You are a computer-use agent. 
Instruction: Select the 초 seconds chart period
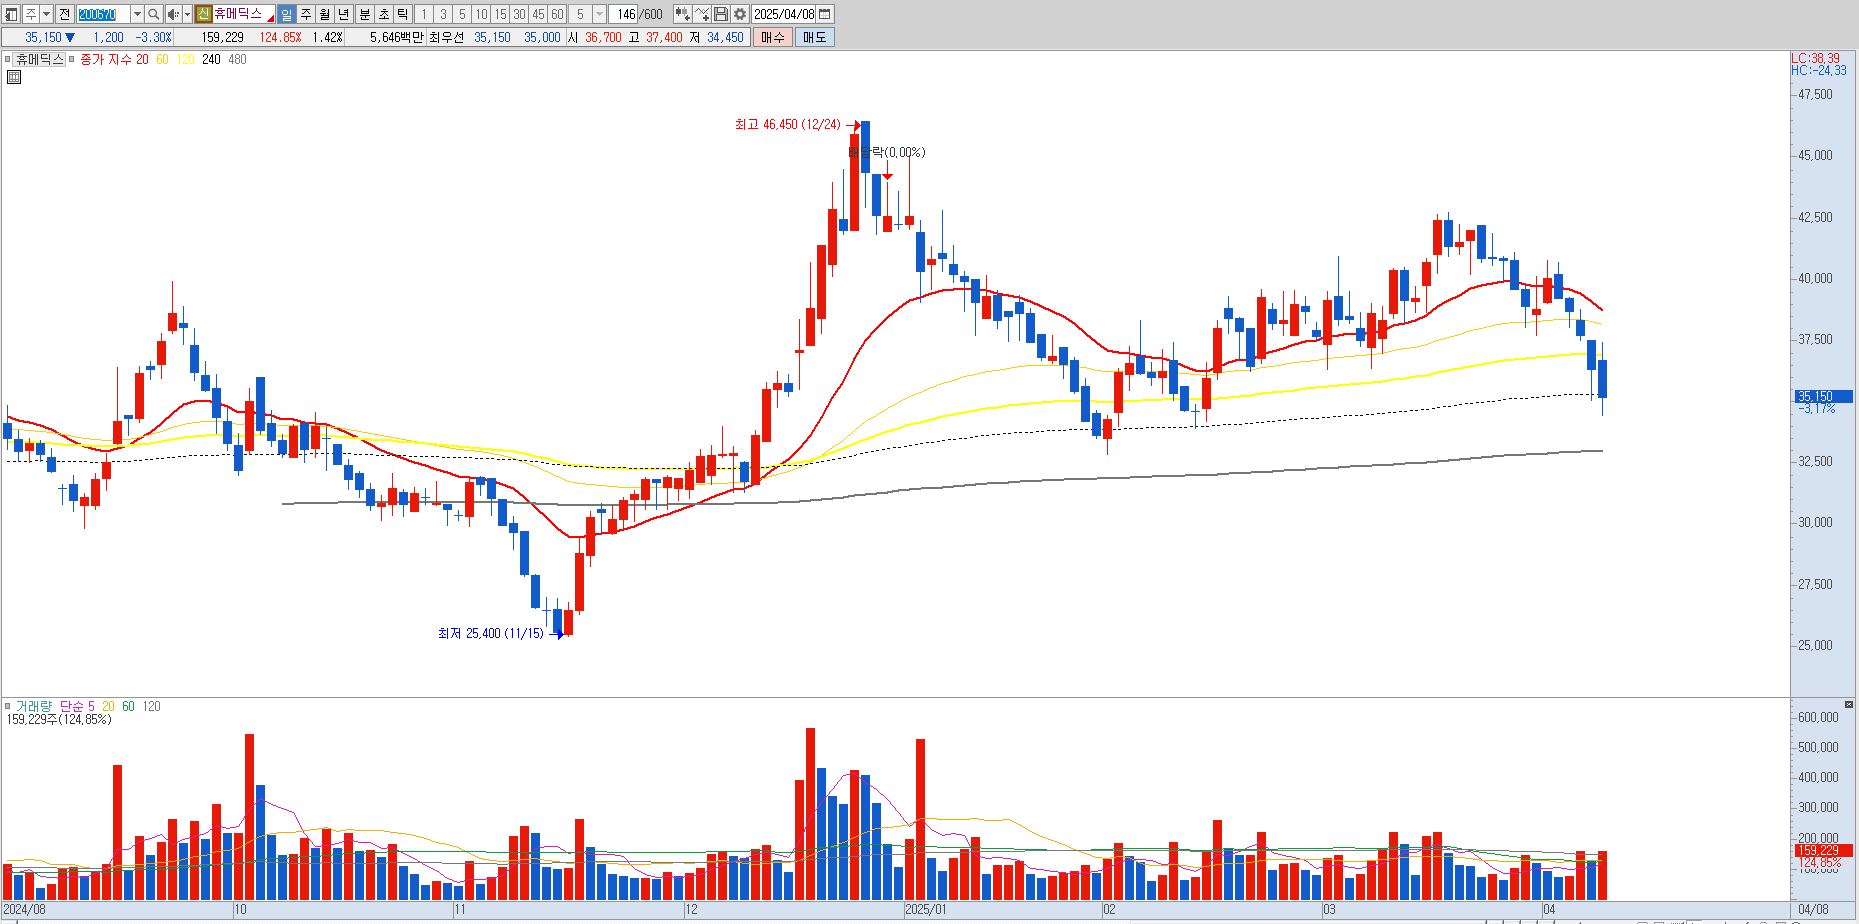(383, 14)
